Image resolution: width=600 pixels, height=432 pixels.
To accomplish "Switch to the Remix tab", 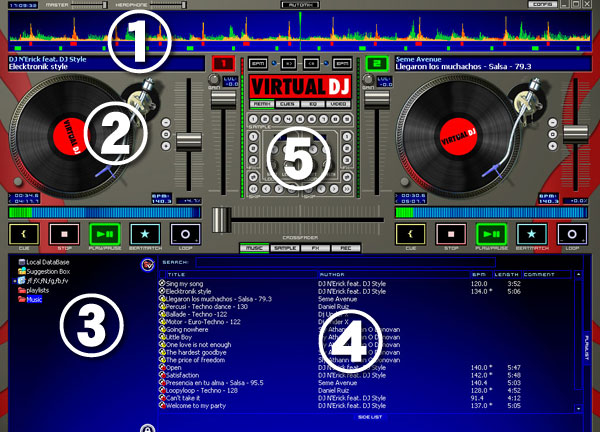I will [x=262, y=104].
